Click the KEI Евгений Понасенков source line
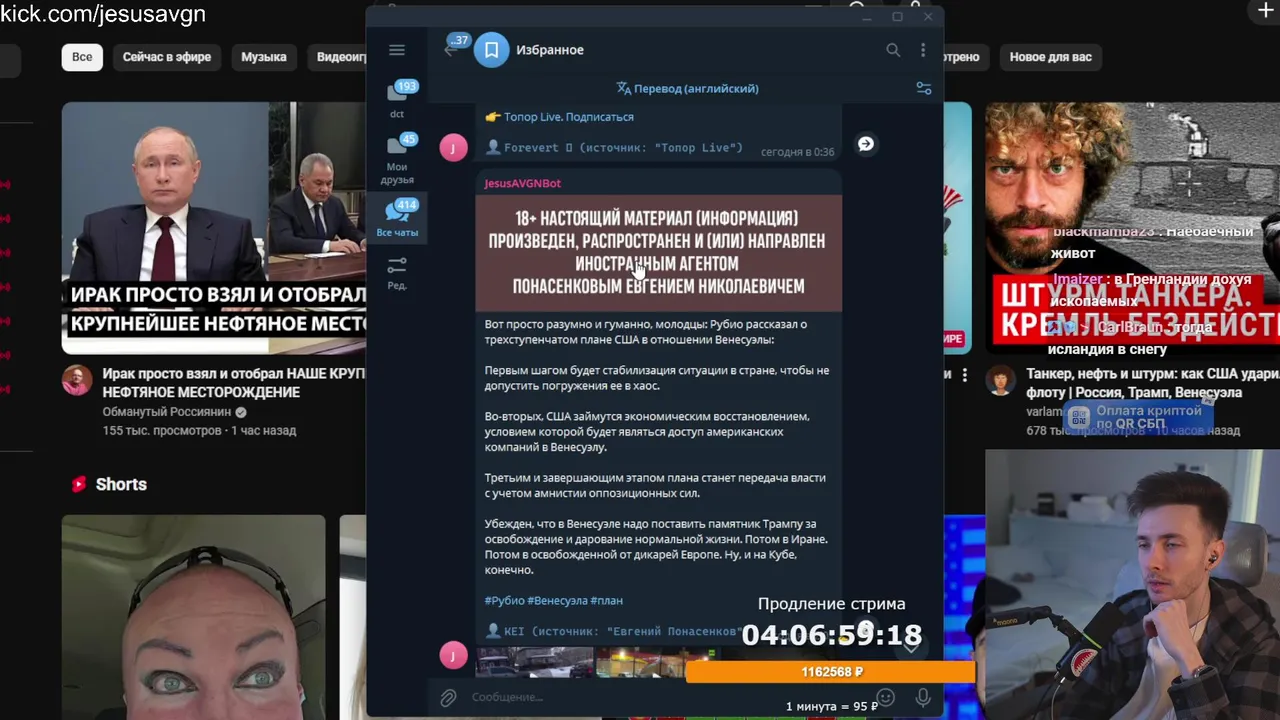 coord(613,632)
